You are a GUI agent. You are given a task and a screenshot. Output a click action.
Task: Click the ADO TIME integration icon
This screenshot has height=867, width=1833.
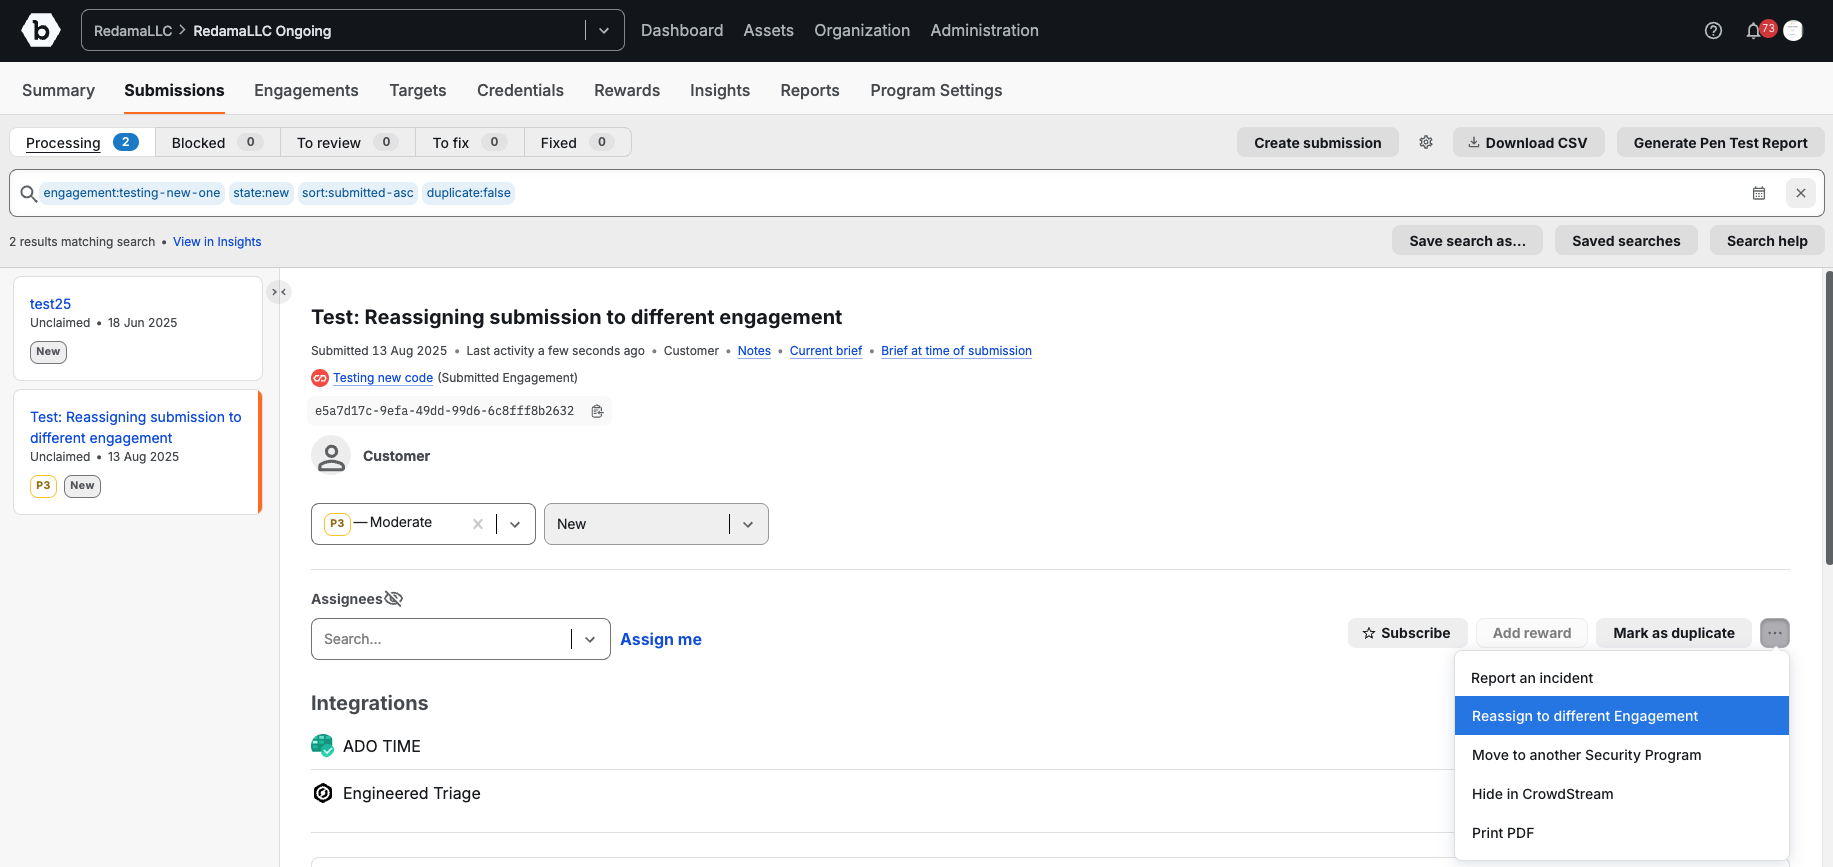pos(322,746)
